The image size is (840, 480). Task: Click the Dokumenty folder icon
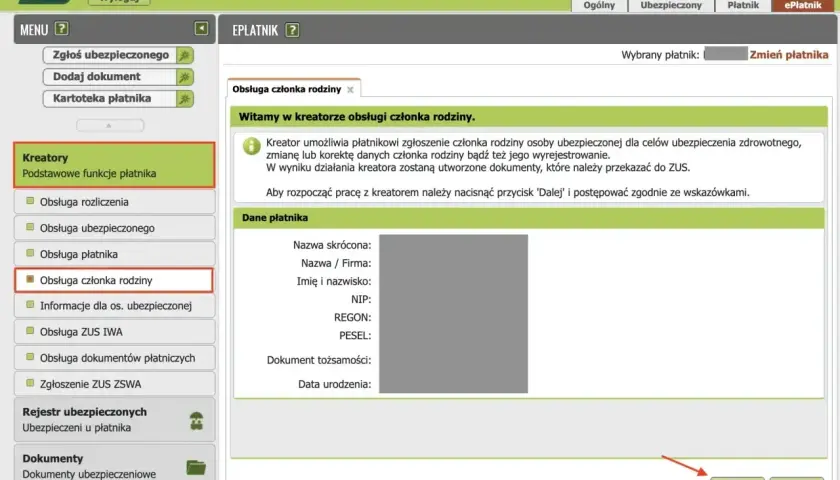click(x=196, y=467)
